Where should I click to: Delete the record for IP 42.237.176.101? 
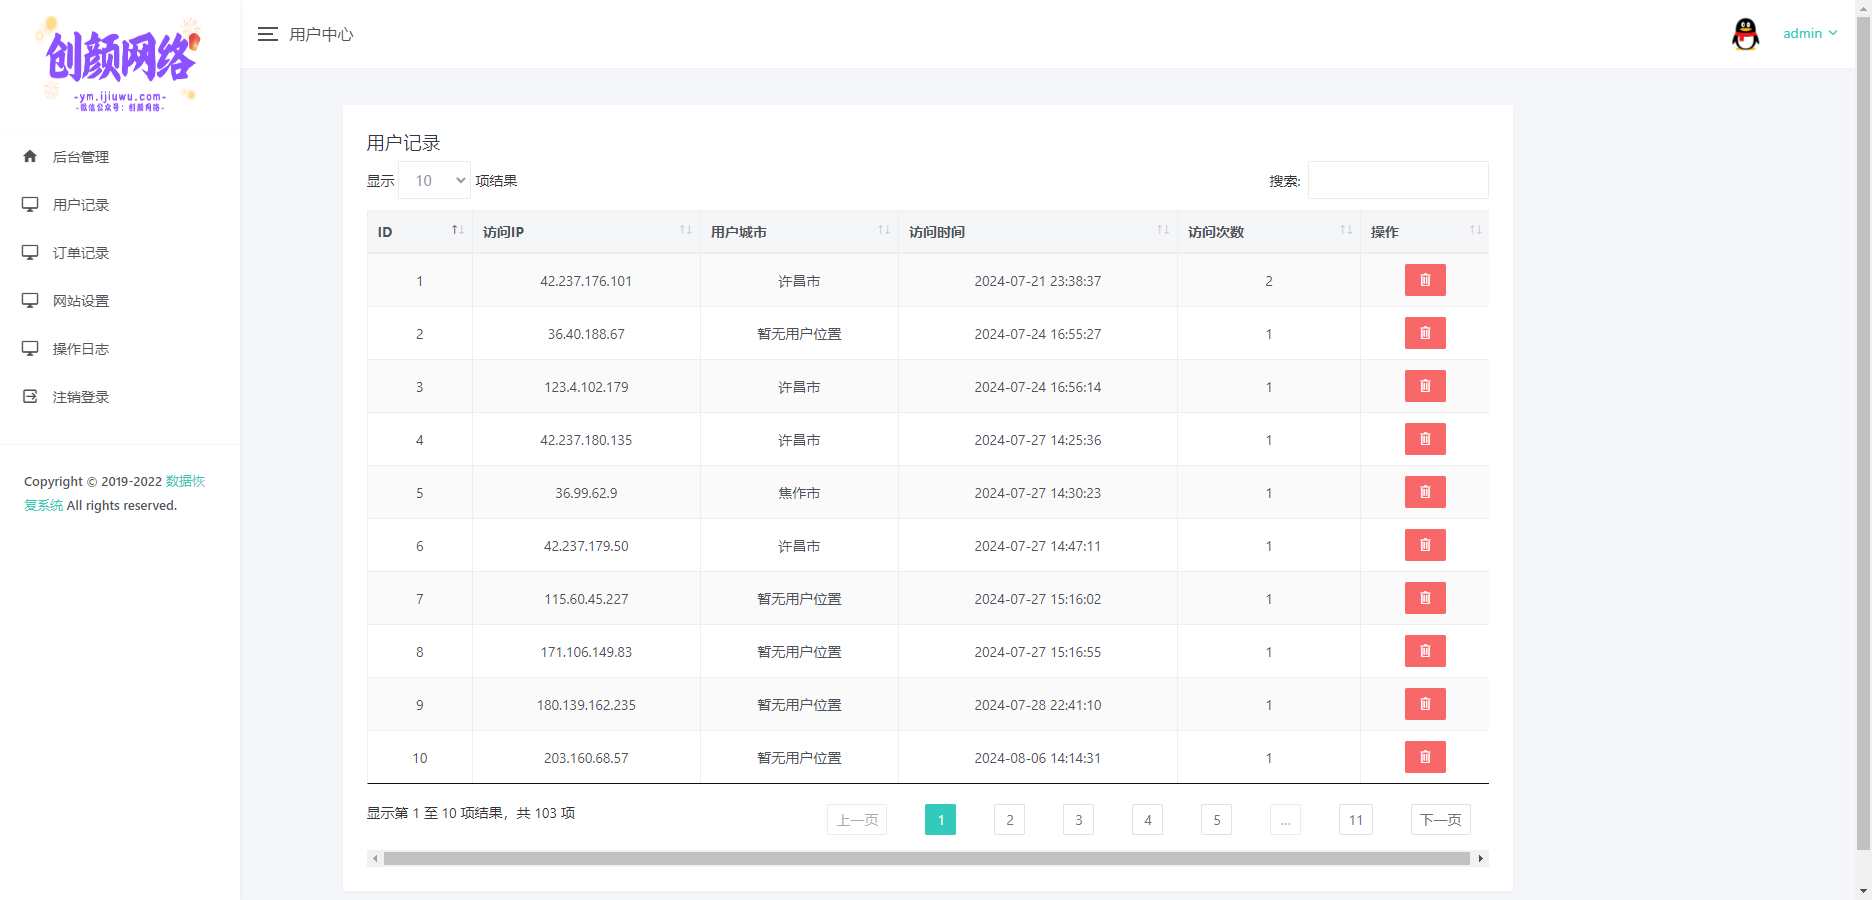pos(1424,281)
